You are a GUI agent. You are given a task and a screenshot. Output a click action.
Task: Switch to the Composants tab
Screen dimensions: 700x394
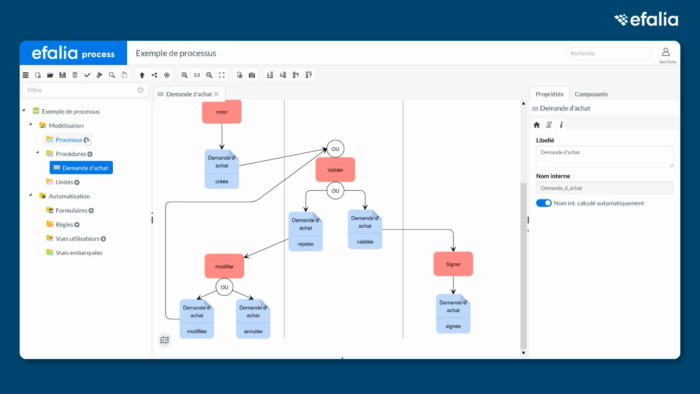point(591,94)
